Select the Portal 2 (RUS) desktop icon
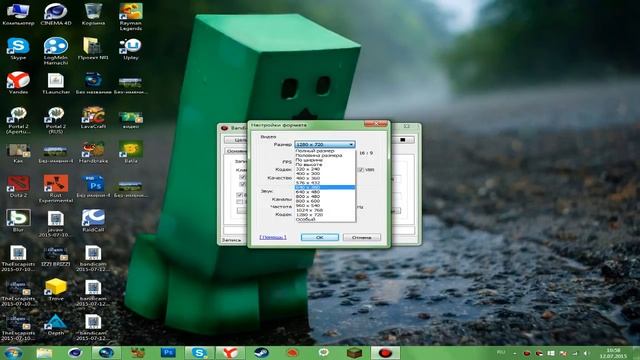This screenshot has height=360, width=640. (56, 121)
